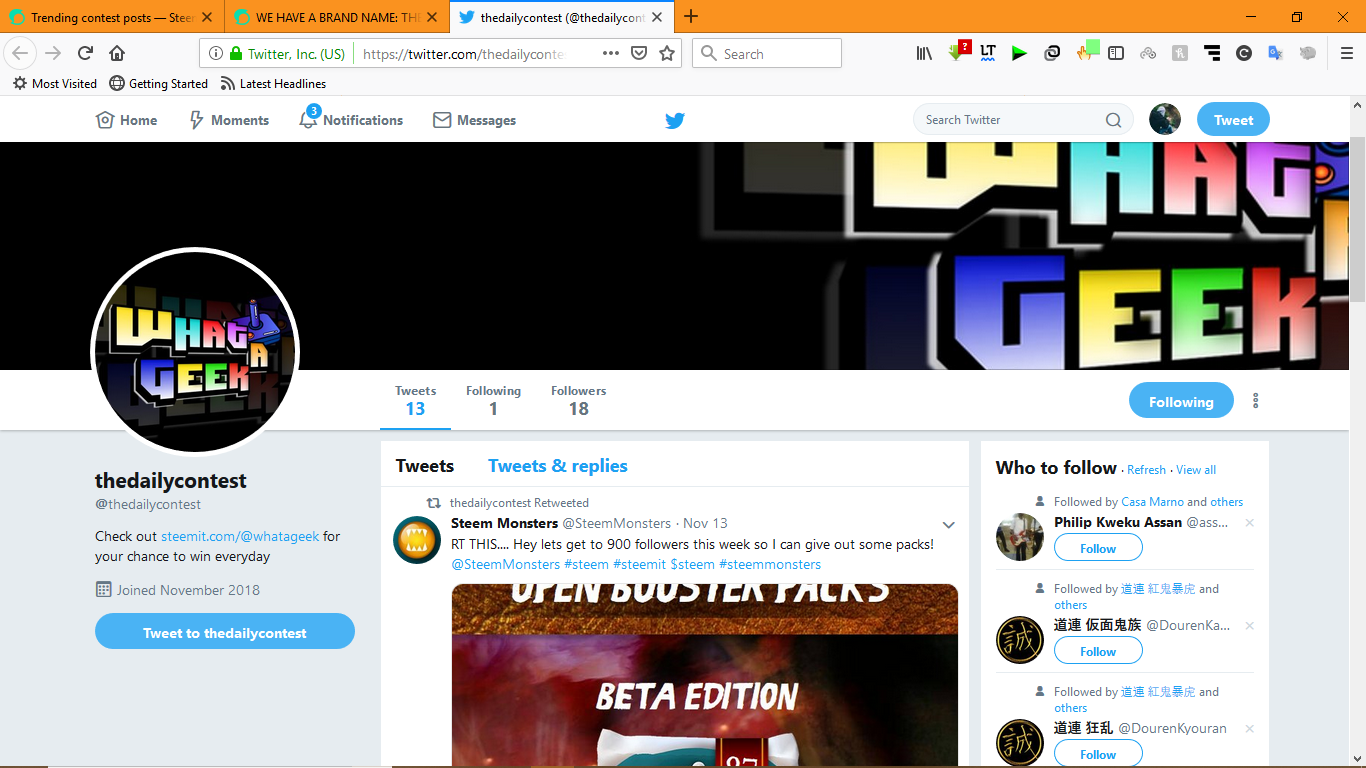Viewport: 1366px width, 768px height.
Task: Dismiss the DourenKa suggestion
Action: (x=1249, y=626)
